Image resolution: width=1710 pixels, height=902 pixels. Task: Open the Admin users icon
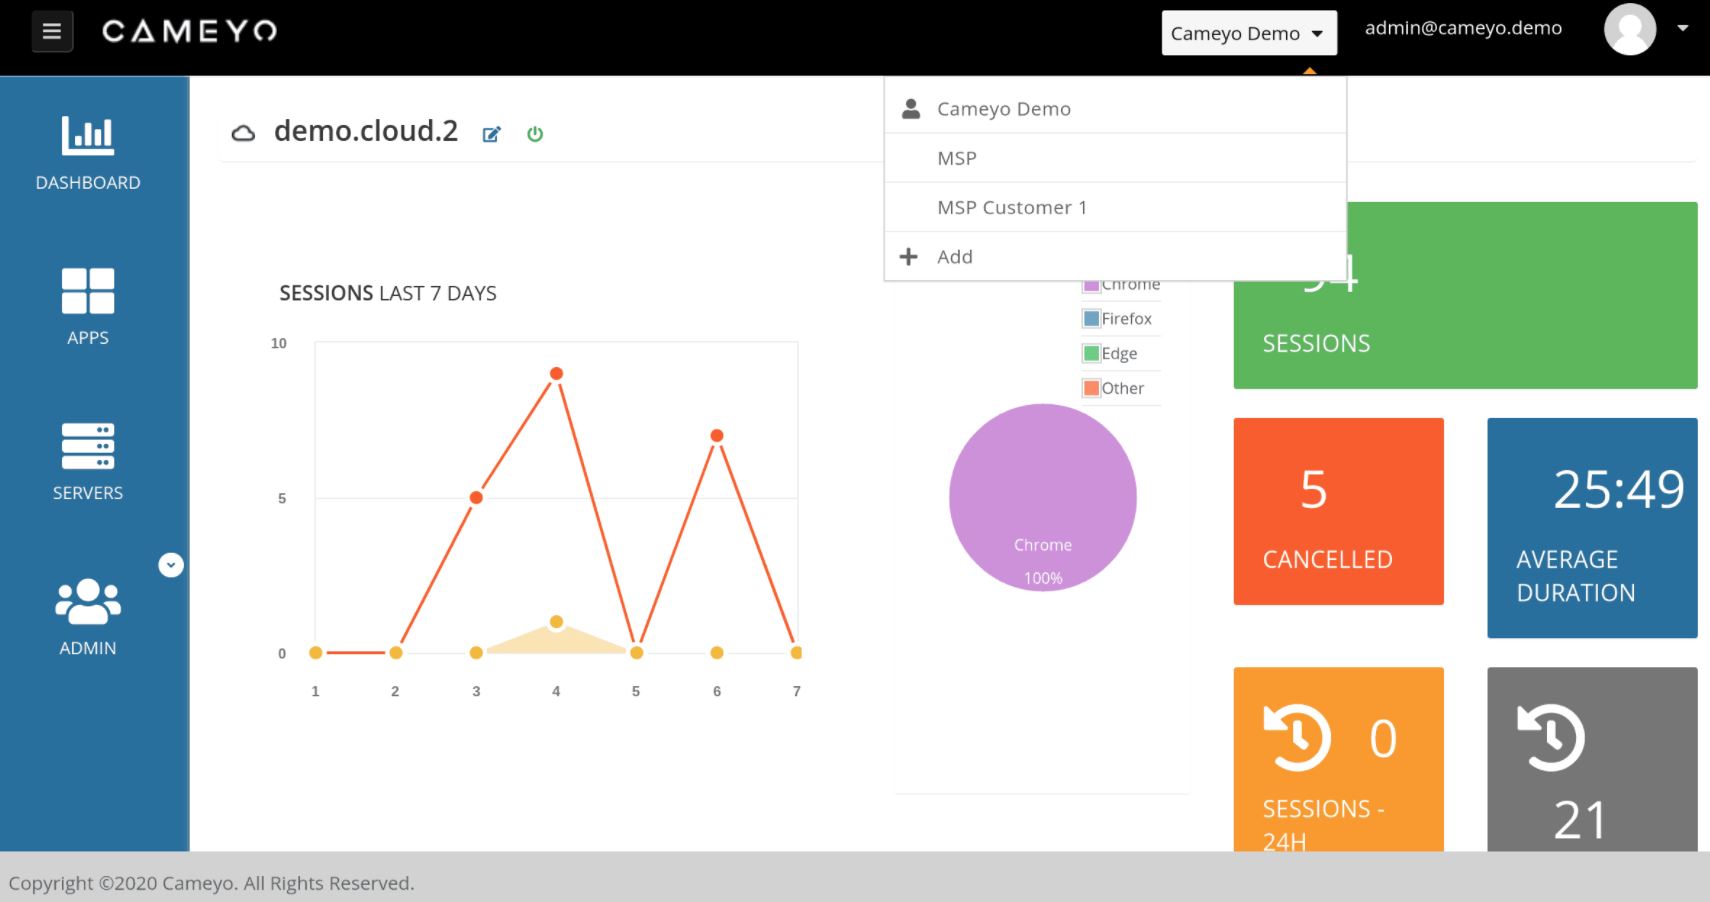pos(88,602)
